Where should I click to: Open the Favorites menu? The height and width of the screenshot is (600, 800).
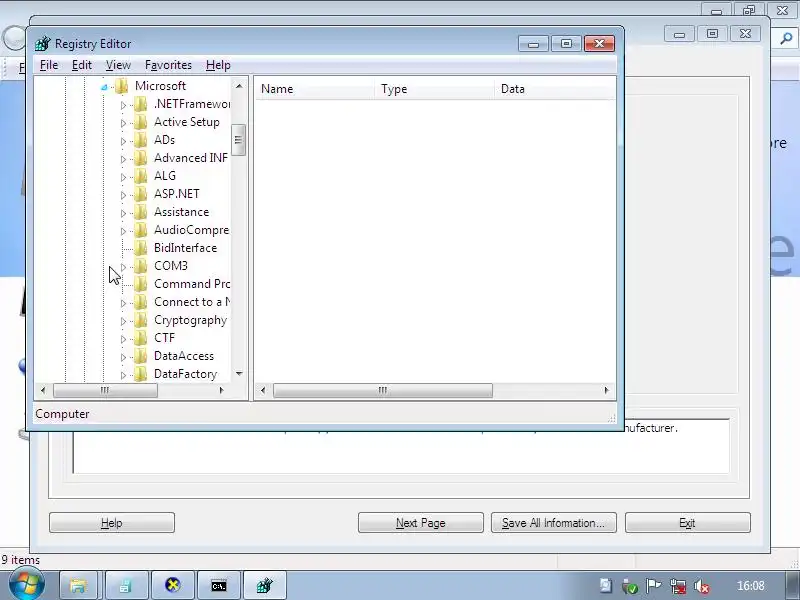pyautogui.click(x=168, y=65)
